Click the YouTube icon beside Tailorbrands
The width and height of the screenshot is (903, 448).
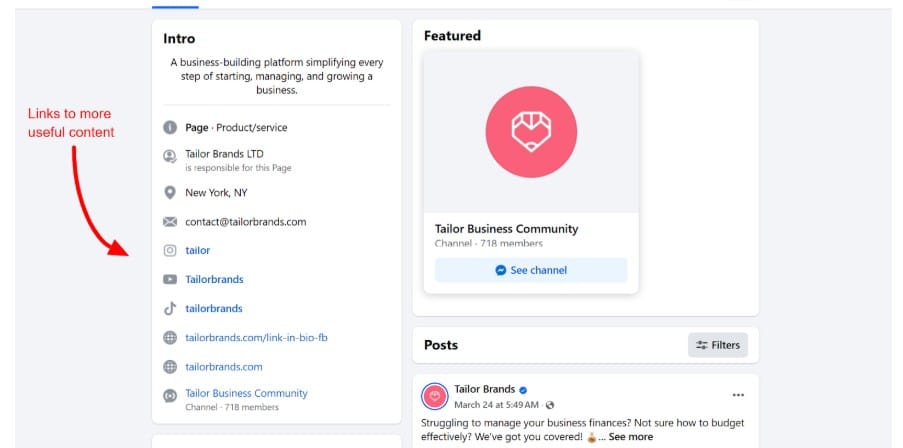(170, 279)
